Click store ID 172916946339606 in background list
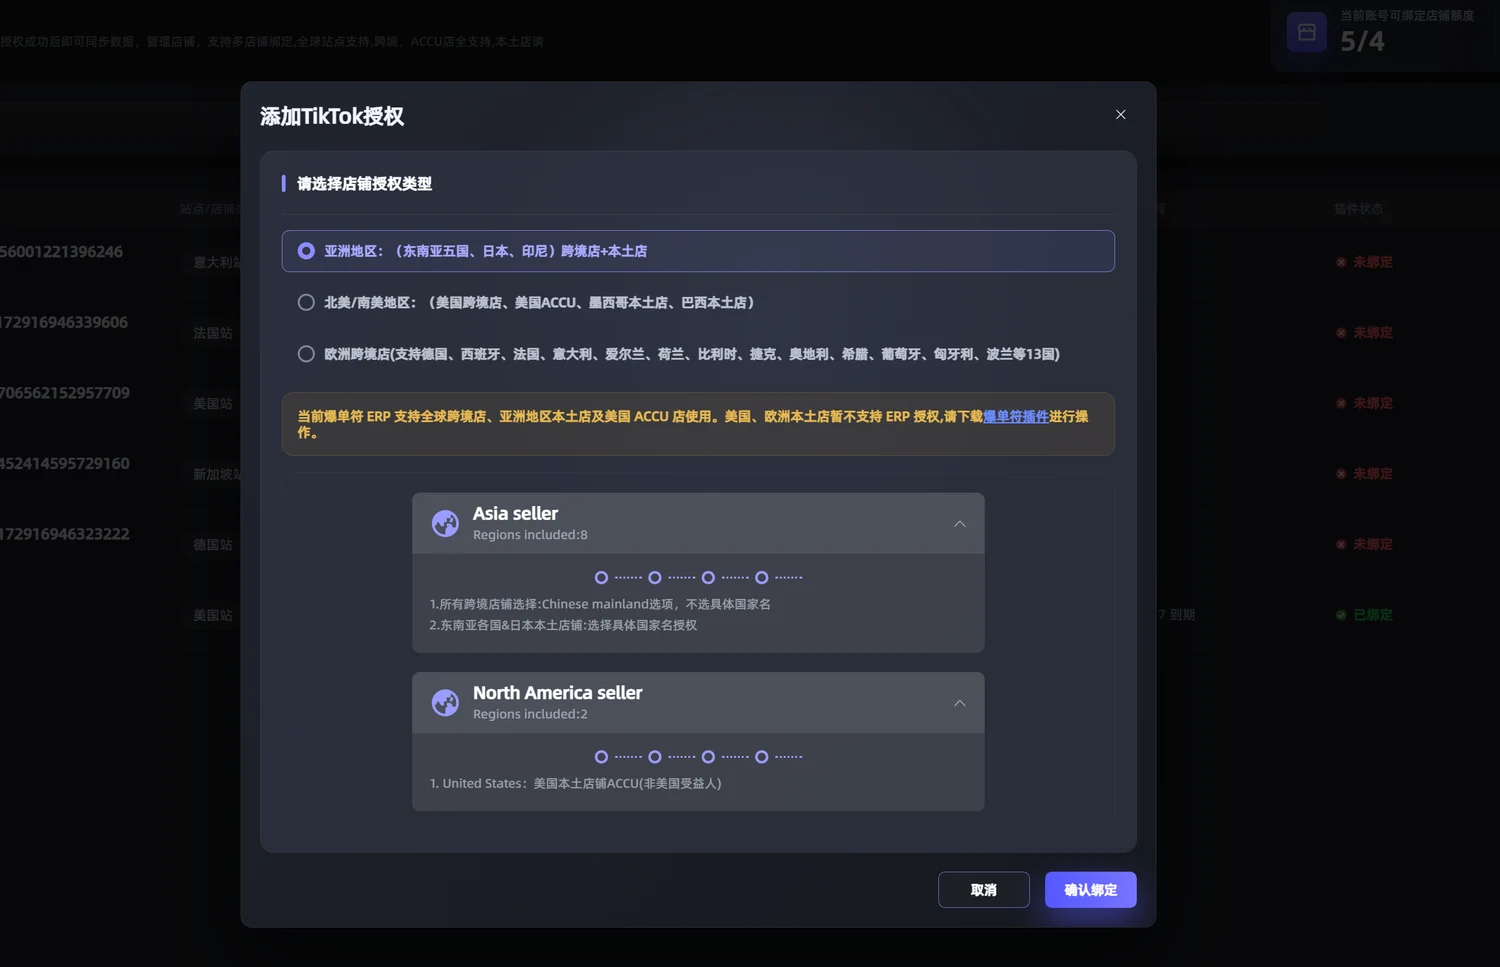1500x967 pixels. (64, 322)
